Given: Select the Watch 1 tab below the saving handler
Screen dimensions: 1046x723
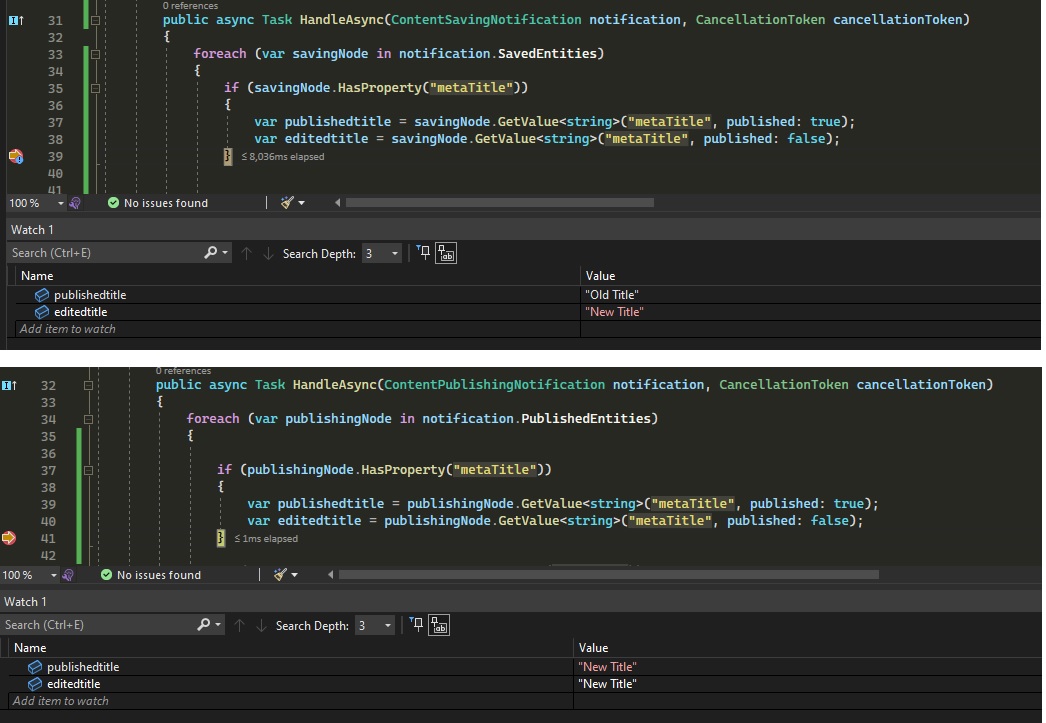Looking at the screenshot, I should pos(32,230).
